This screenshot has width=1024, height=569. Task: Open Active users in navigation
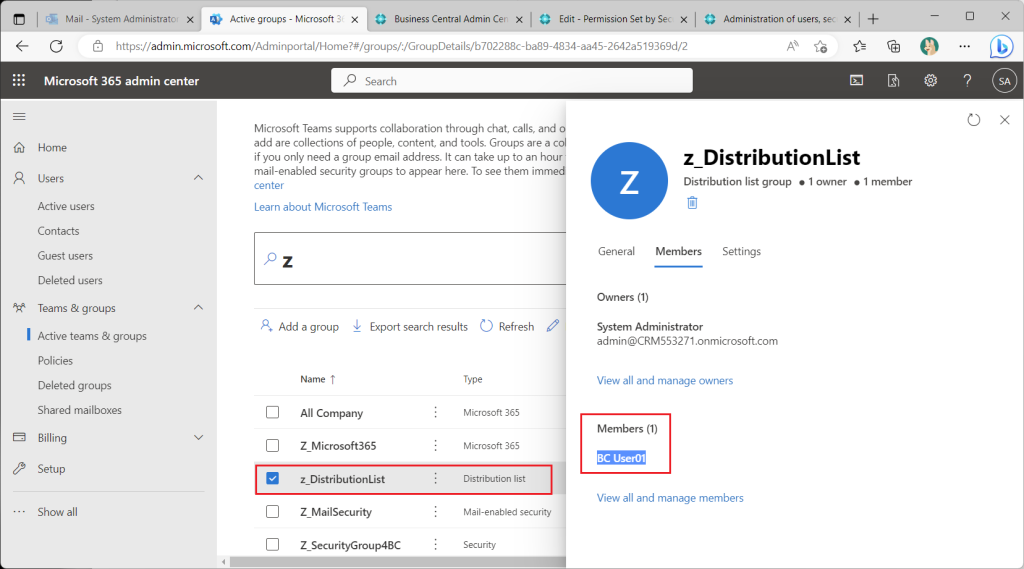(x=66, y=206)
